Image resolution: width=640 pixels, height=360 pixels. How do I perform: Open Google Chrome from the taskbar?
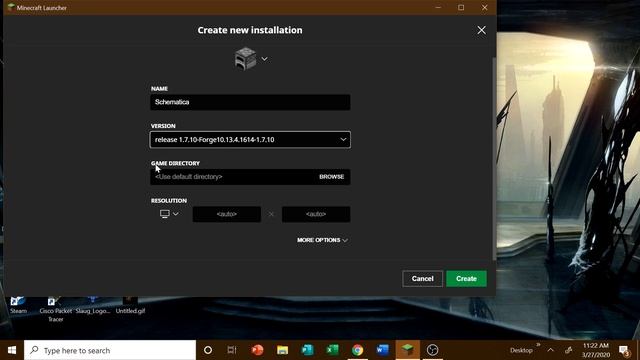click(x=358, y=350)
